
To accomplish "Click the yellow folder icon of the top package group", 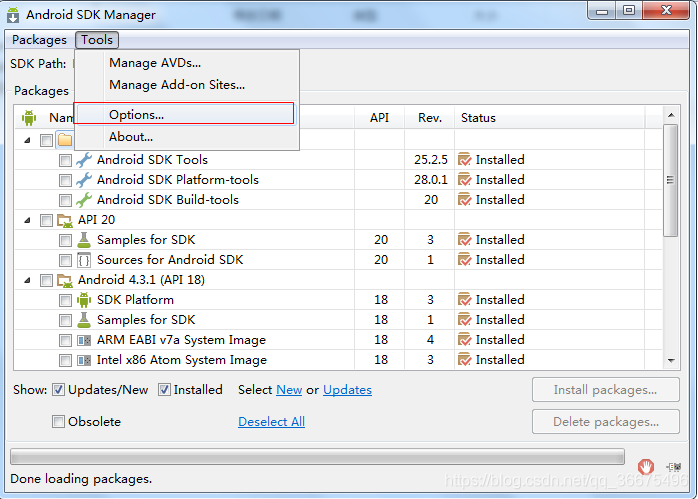I will click(65, 140).
